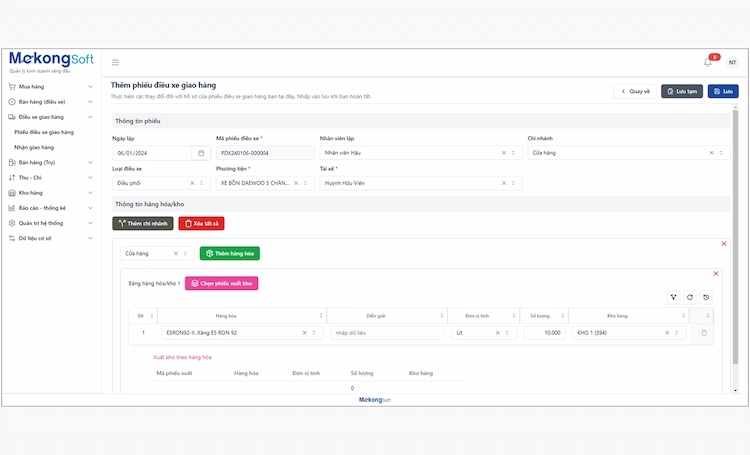Click the Thêm hàng hóa button

[x=229, y=254]
